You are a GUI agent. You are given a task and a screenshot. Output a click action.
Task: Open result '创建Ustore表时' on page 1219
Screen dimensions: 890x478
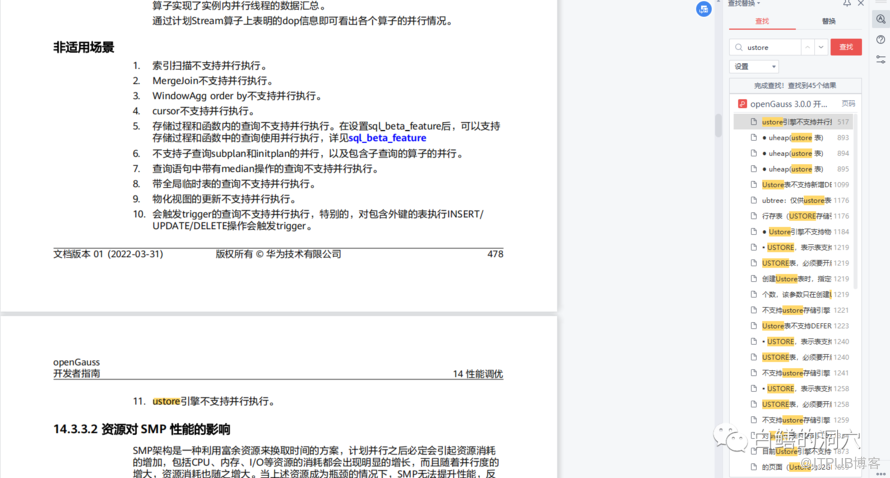click(x=793, y=279)
